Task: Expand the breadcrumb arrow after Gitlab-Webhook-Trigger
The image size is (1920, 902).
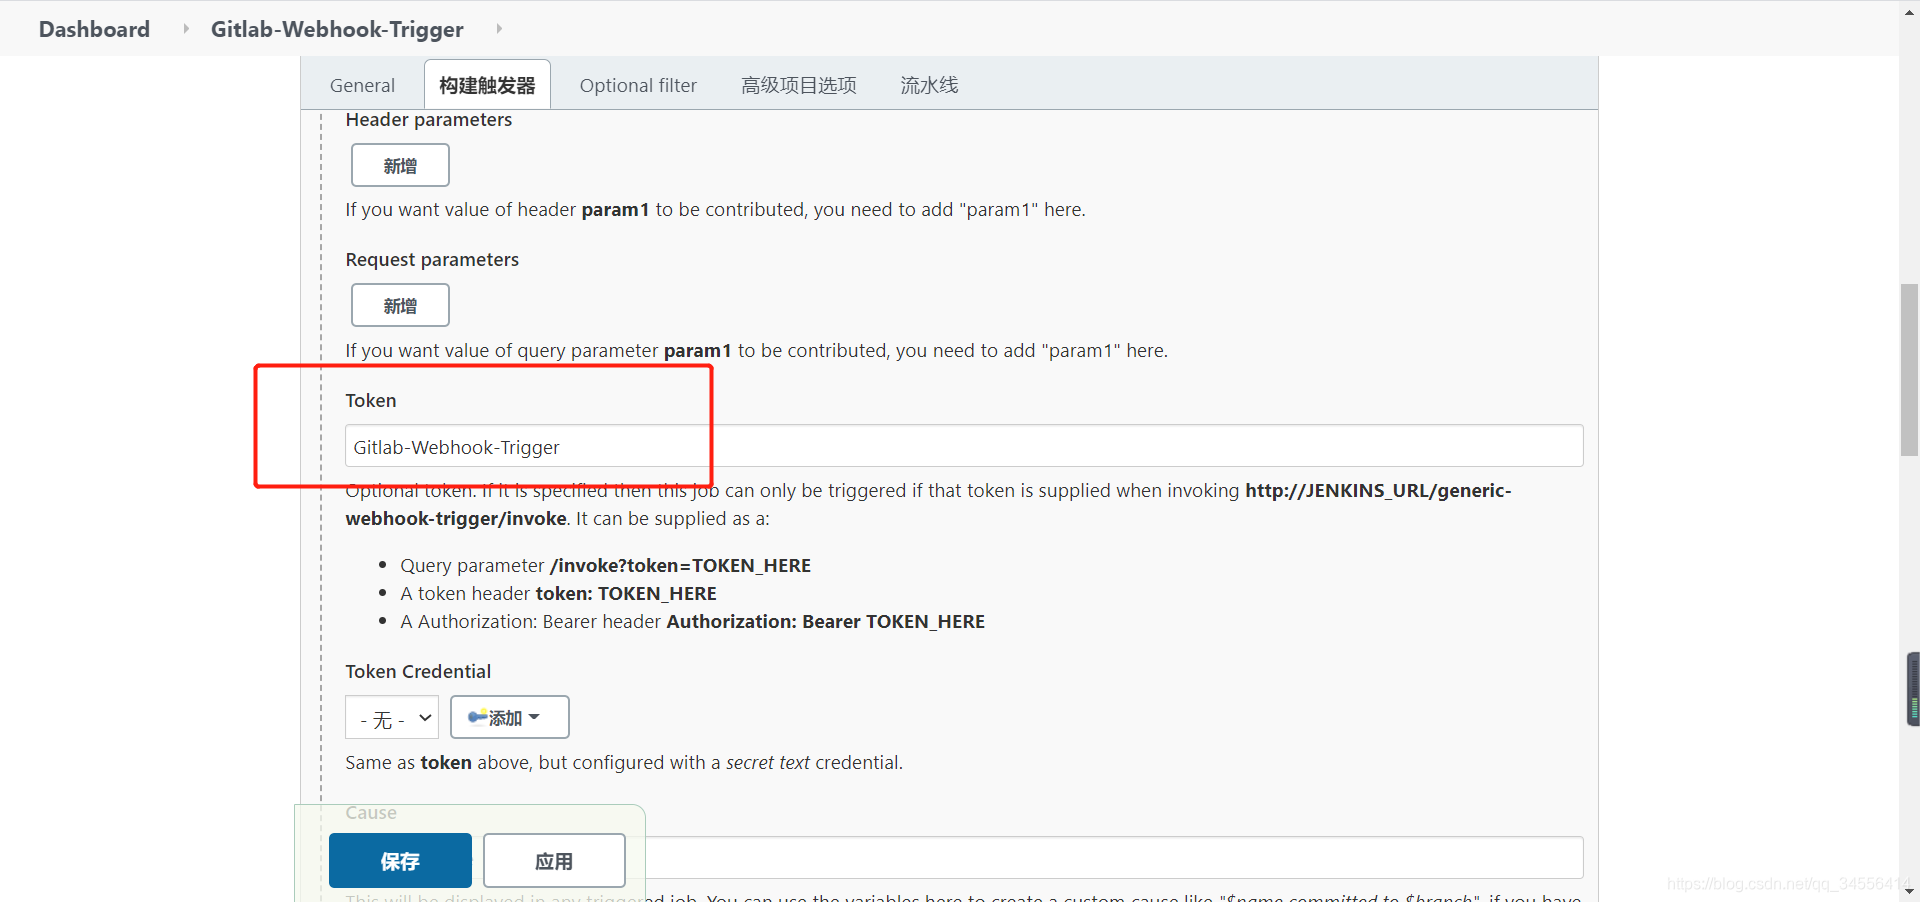Action: pyautogui.click(x=498, y=29)
